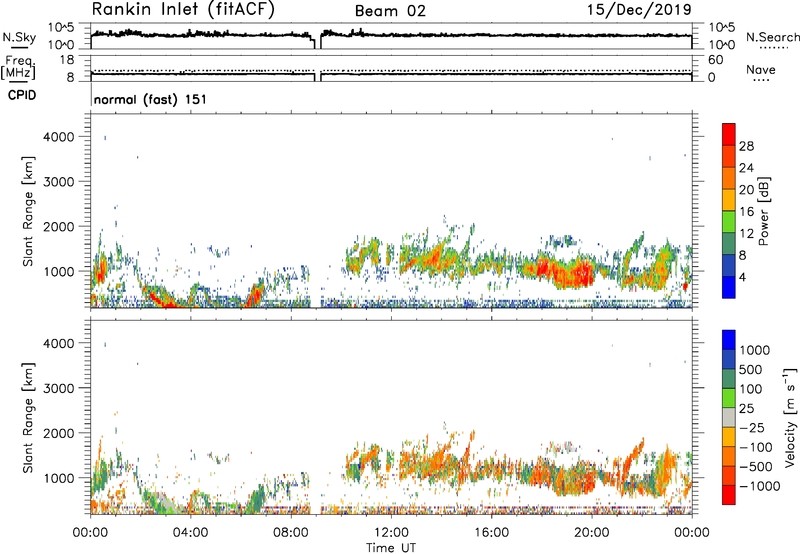This screenshot has height=554, width=800.
Task: Click the 'N.Sky' legend label
Action: [x=19, y=37]
